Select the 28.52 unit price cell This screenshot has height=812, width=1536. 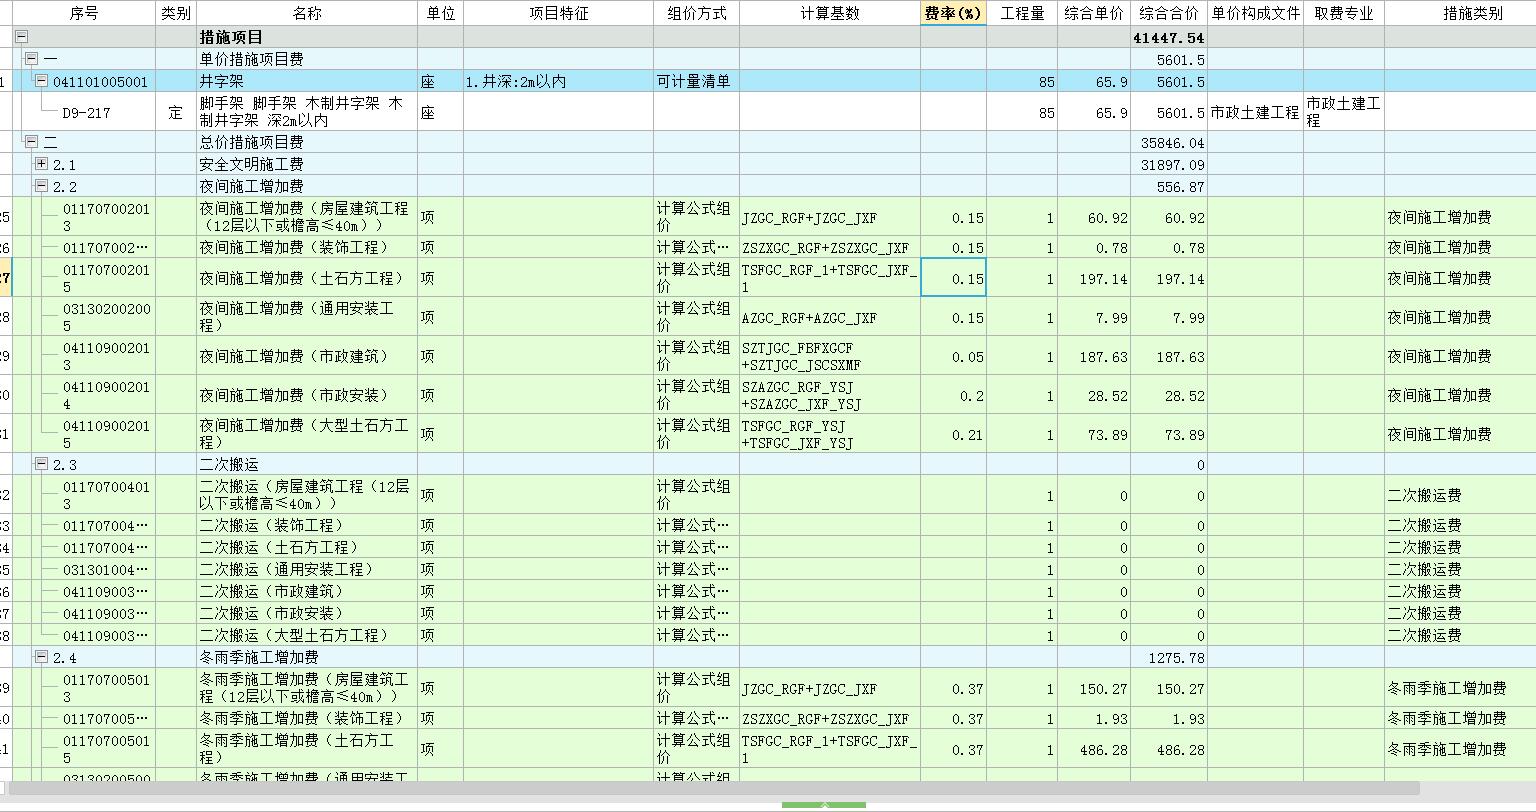[x=1094, y=395]
